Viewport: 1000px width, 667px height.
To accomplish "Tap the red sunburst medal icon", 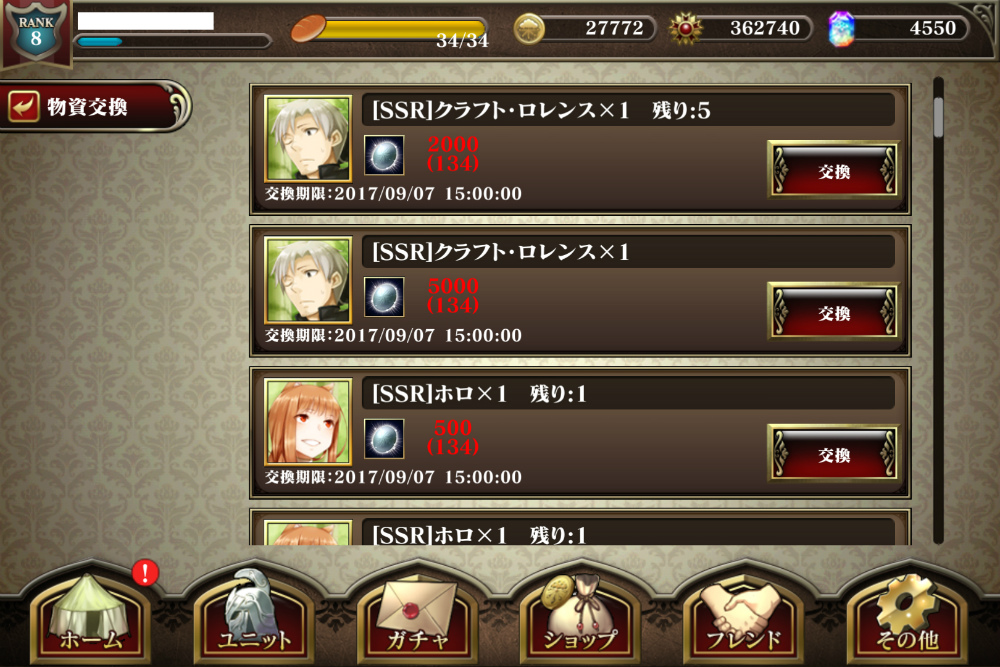I will 686,29.
